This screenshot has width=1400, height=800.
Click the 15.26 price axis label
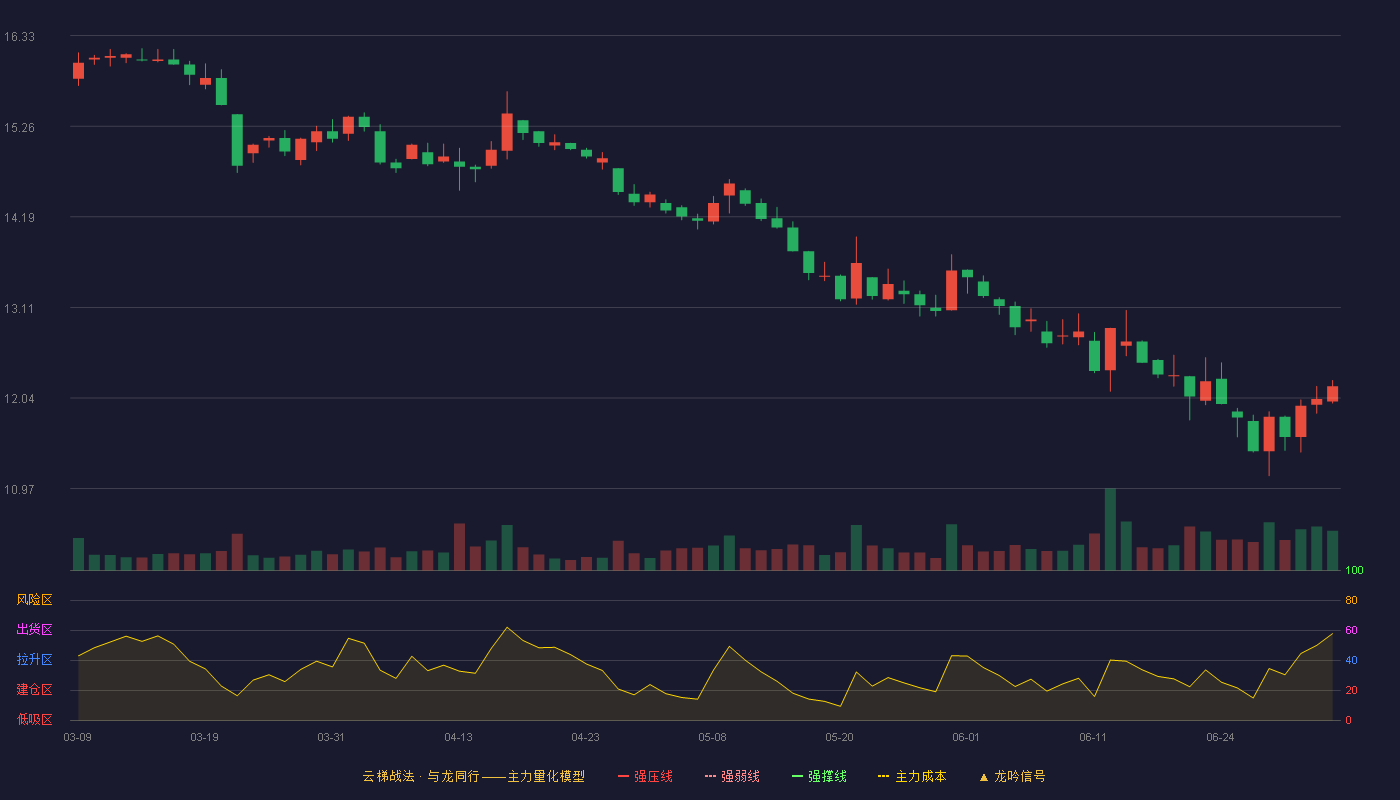point(19,128)
